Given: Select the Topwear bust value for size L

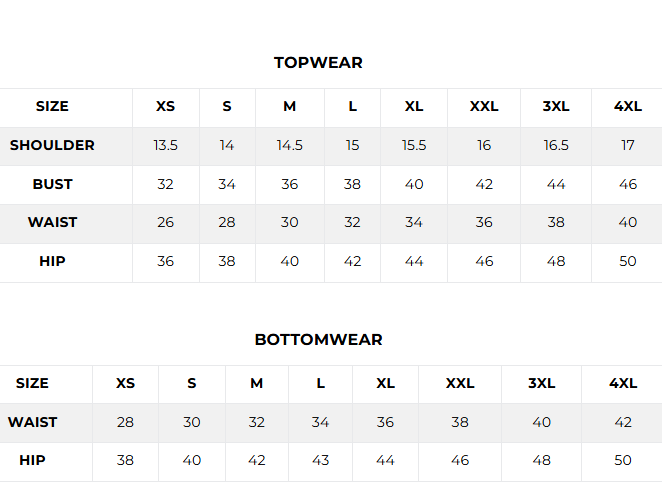Looking at the screenshot, I should pos(352,185).
